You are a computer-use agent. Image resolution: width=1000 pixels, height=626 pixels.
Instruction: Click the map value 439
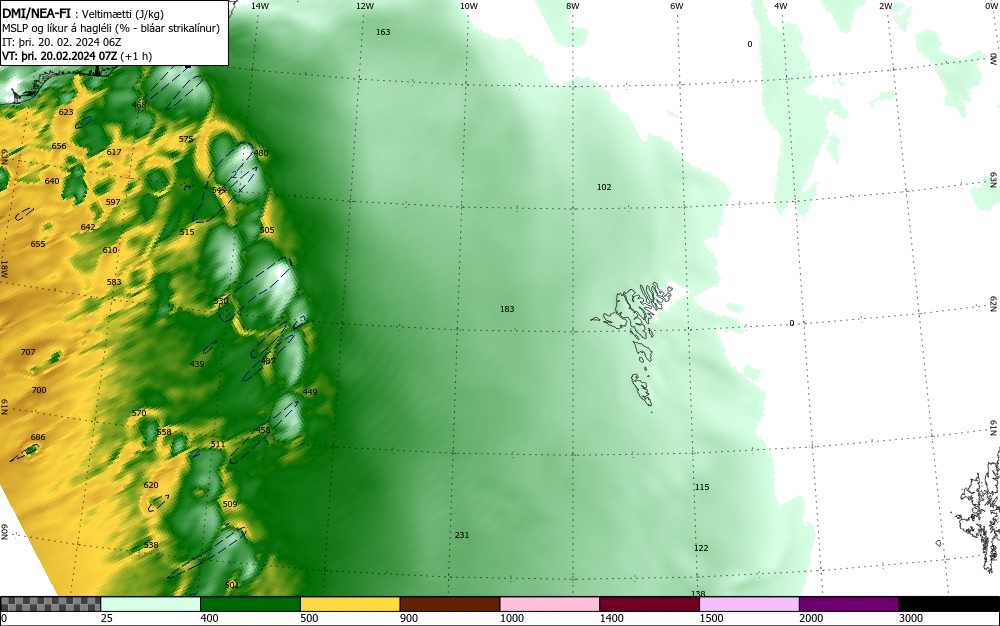[x=197, y=364]
